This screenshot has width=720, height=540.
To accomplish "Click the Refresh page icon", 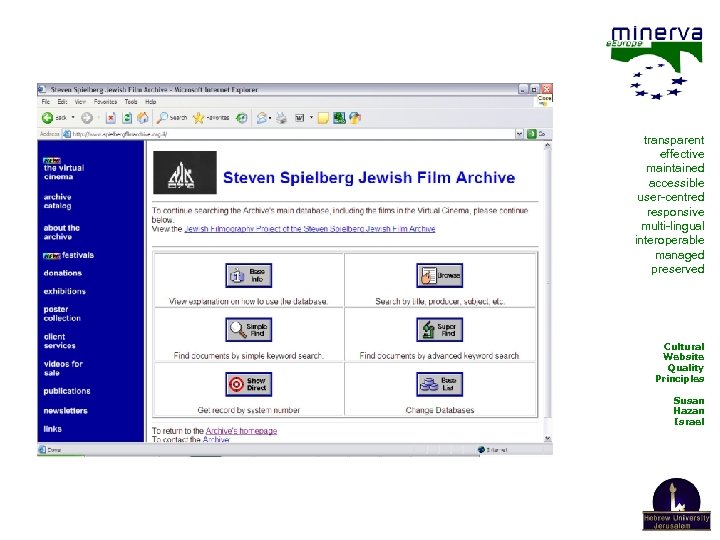I will click(127, 118).
